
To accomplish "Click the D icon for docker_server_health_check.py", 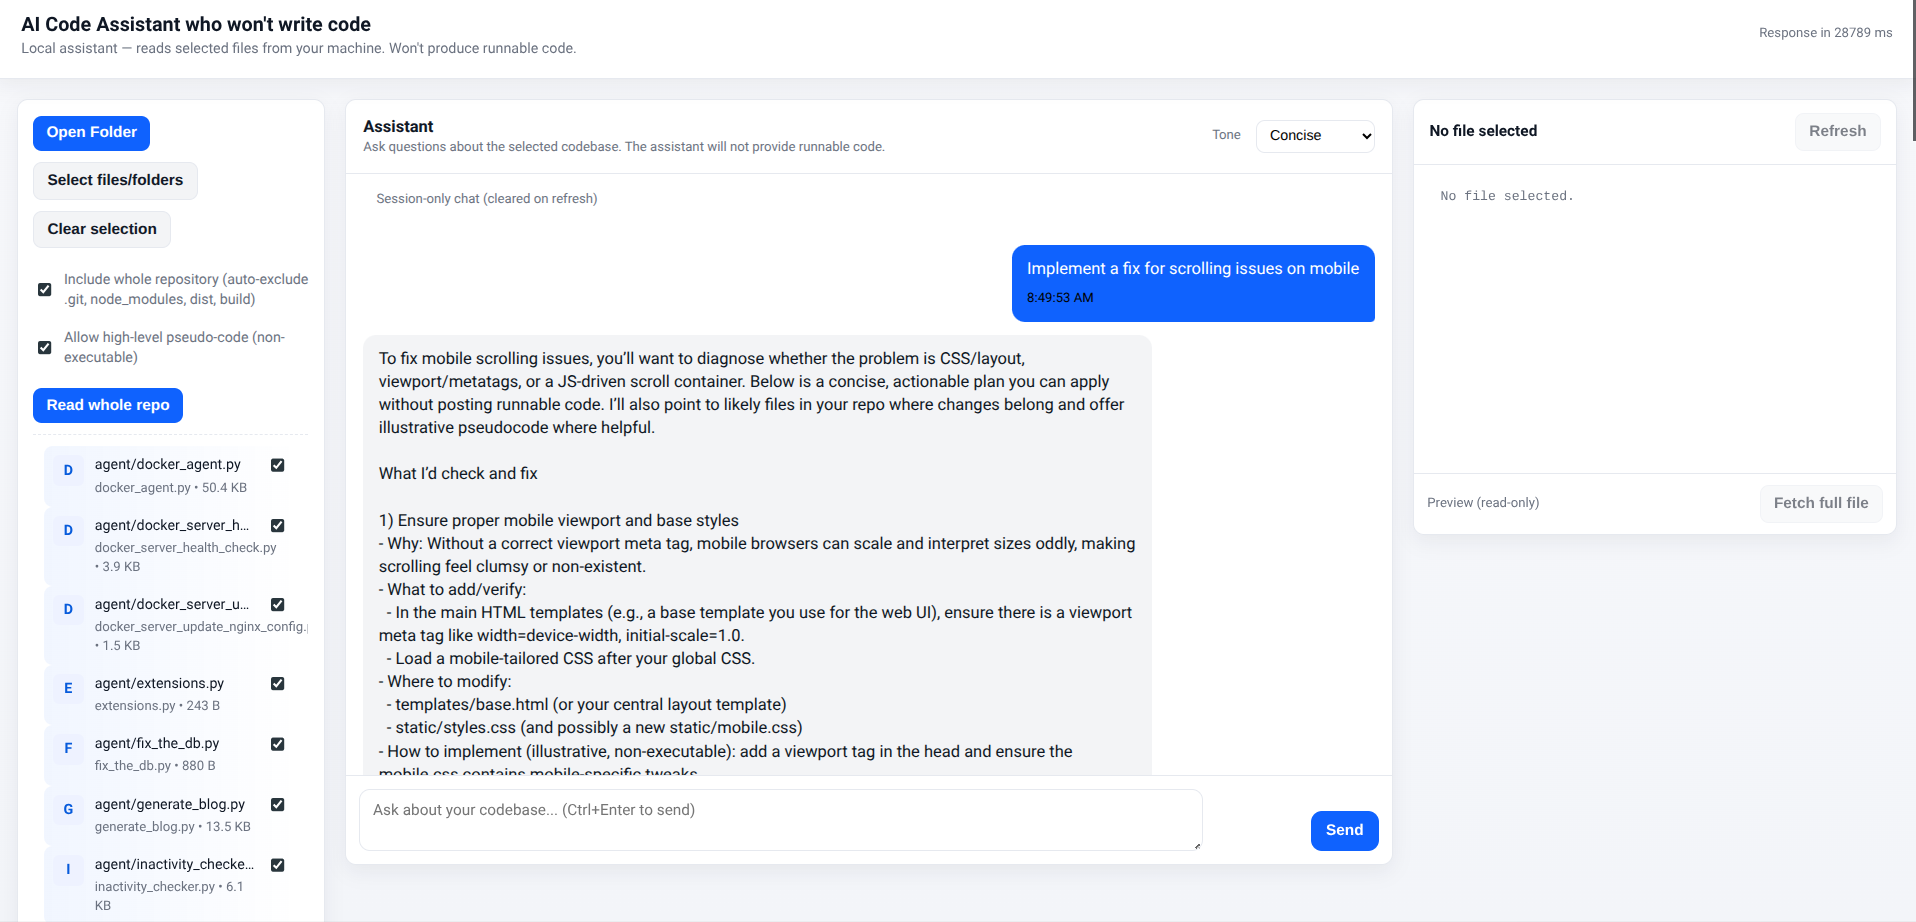I will point(68,530).
